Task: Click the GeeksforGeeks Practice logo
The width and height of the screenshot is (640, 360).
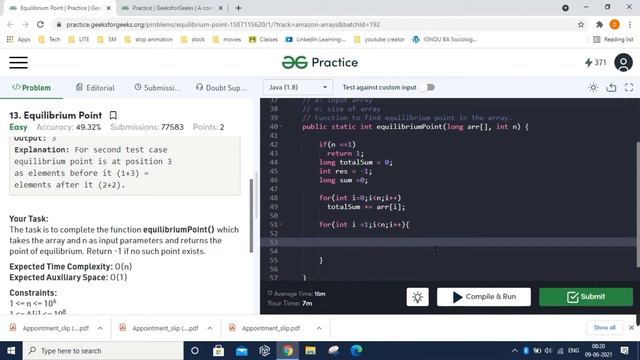Action: tap(320, 62)
